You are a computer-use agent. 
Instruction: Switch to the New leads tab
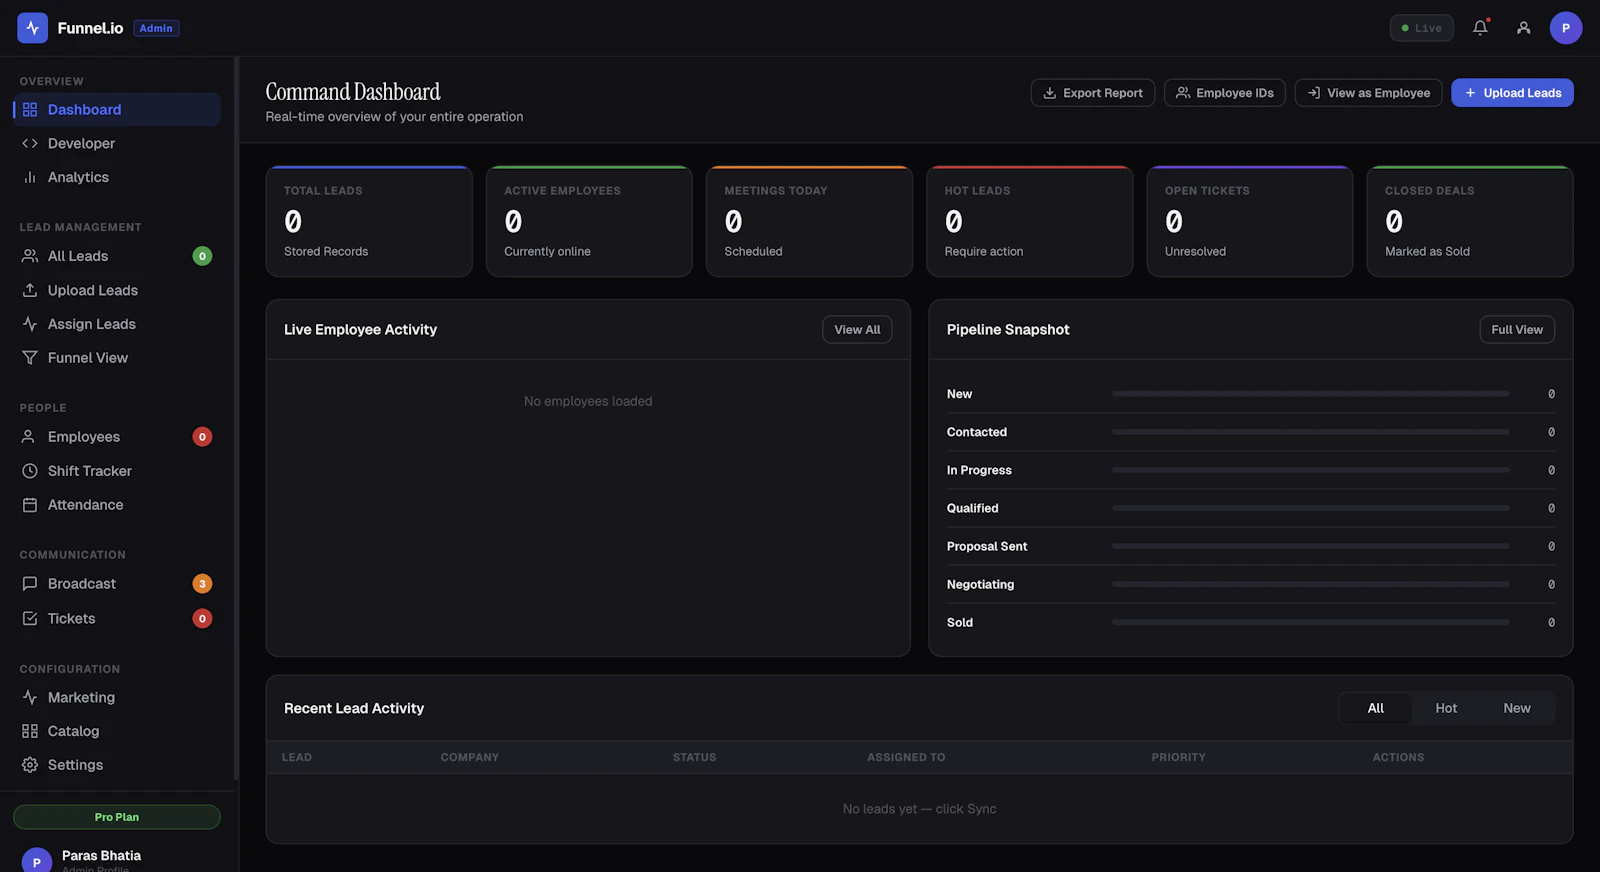click(x=1517, y=708)
